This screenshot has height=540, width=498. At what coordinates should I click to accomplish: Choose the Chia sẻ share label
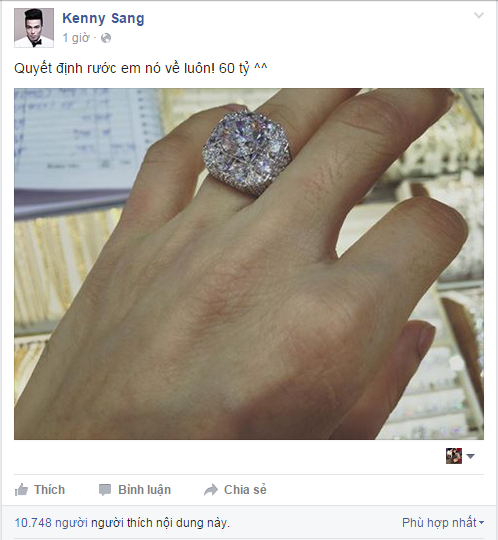pos(245,490)
